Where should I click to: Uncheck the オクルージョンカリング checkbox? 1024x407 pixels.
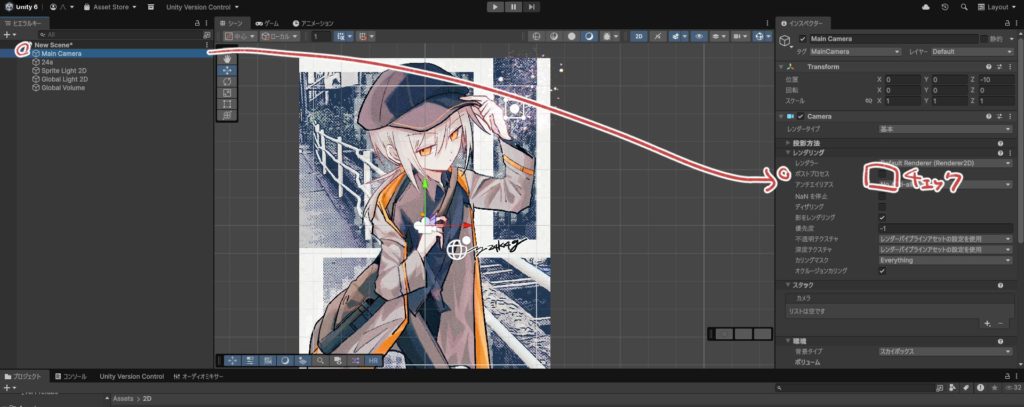point(882,271)
